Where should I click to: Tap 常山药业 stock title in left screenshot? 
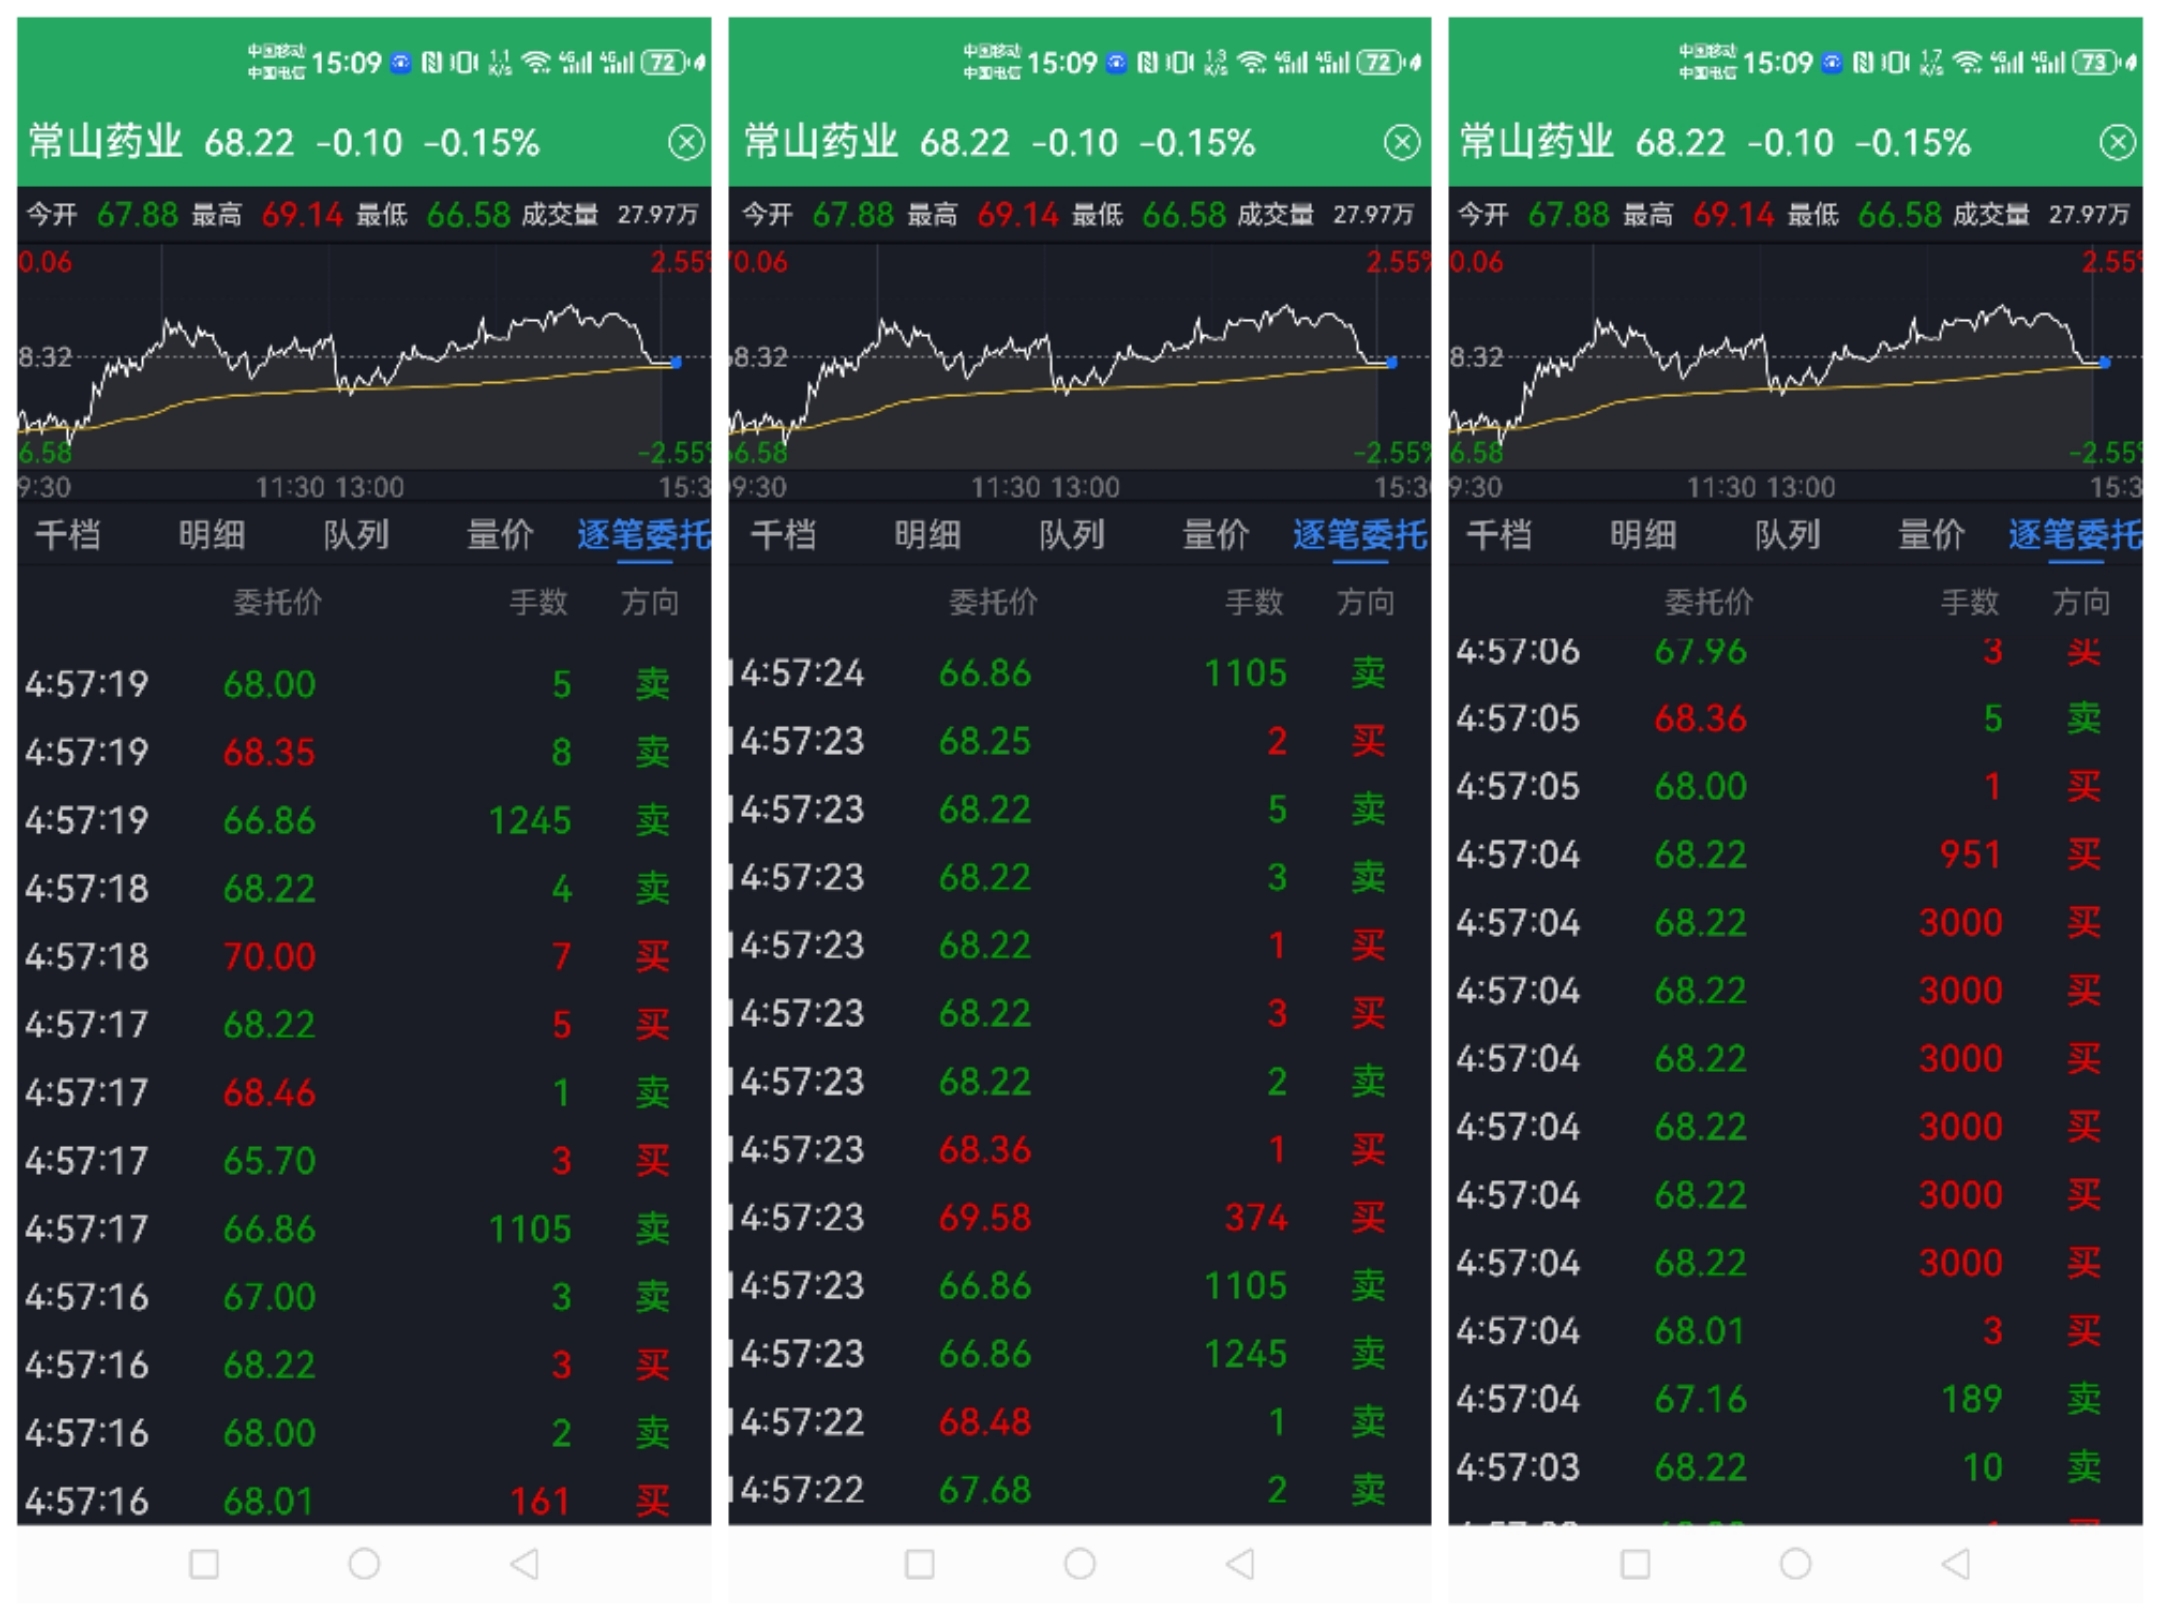tap(105, 143)
